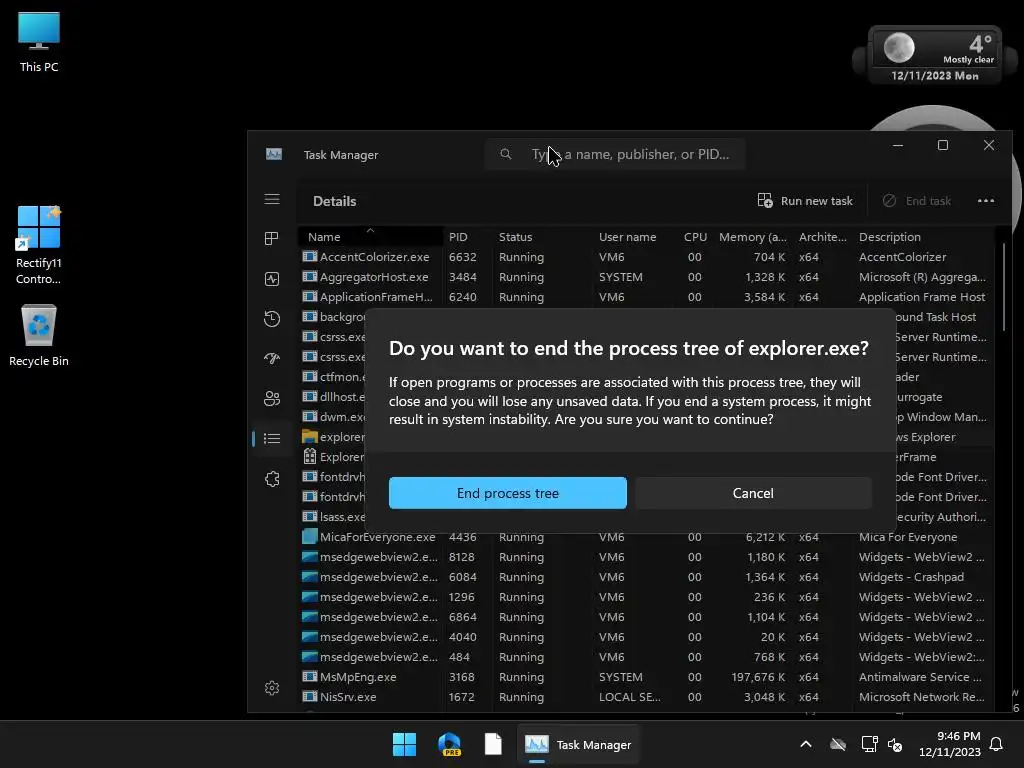
Task: Select the MicaForEveryone.exe process
Action: pyautogui.click(x=647, y=537)
